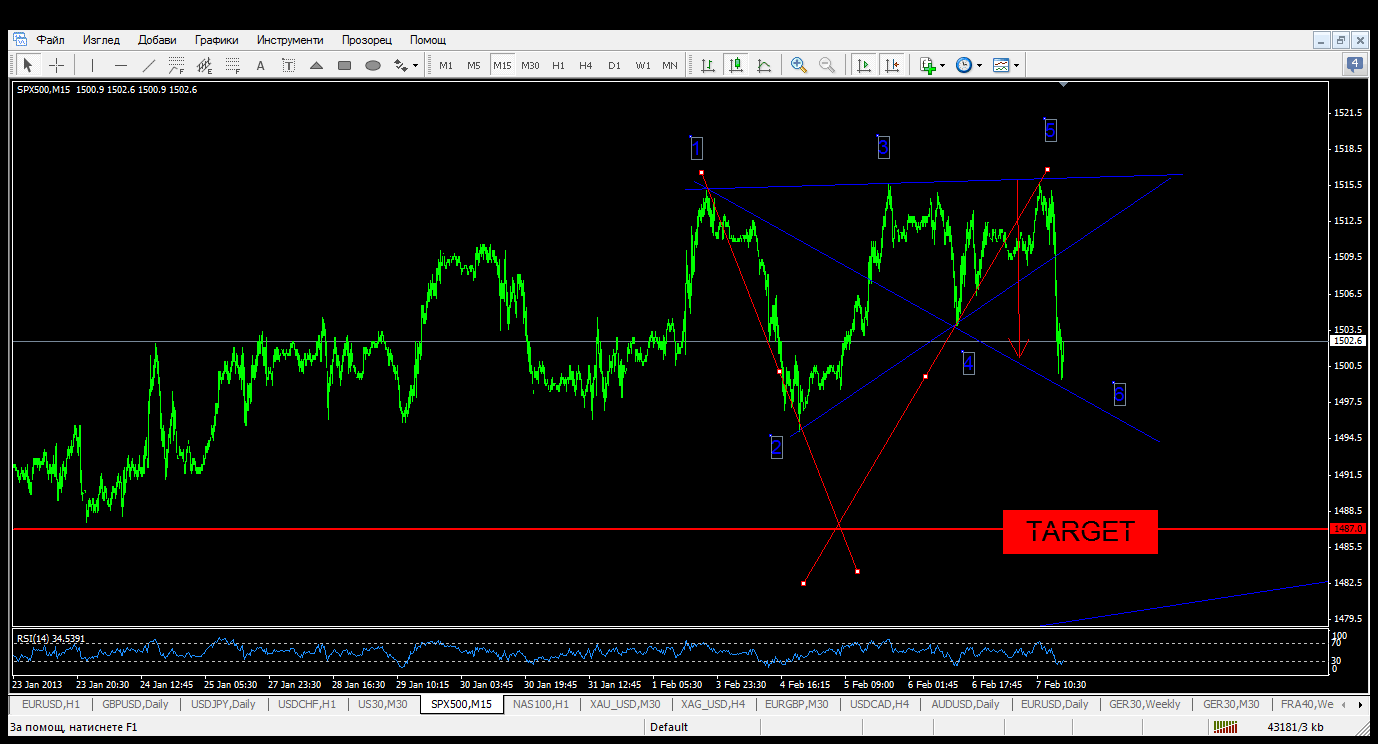Viewport: 1378px width, 744px height.
Task: Switch to XAU_USD,M30 chart tab
Action: (625, 704)
